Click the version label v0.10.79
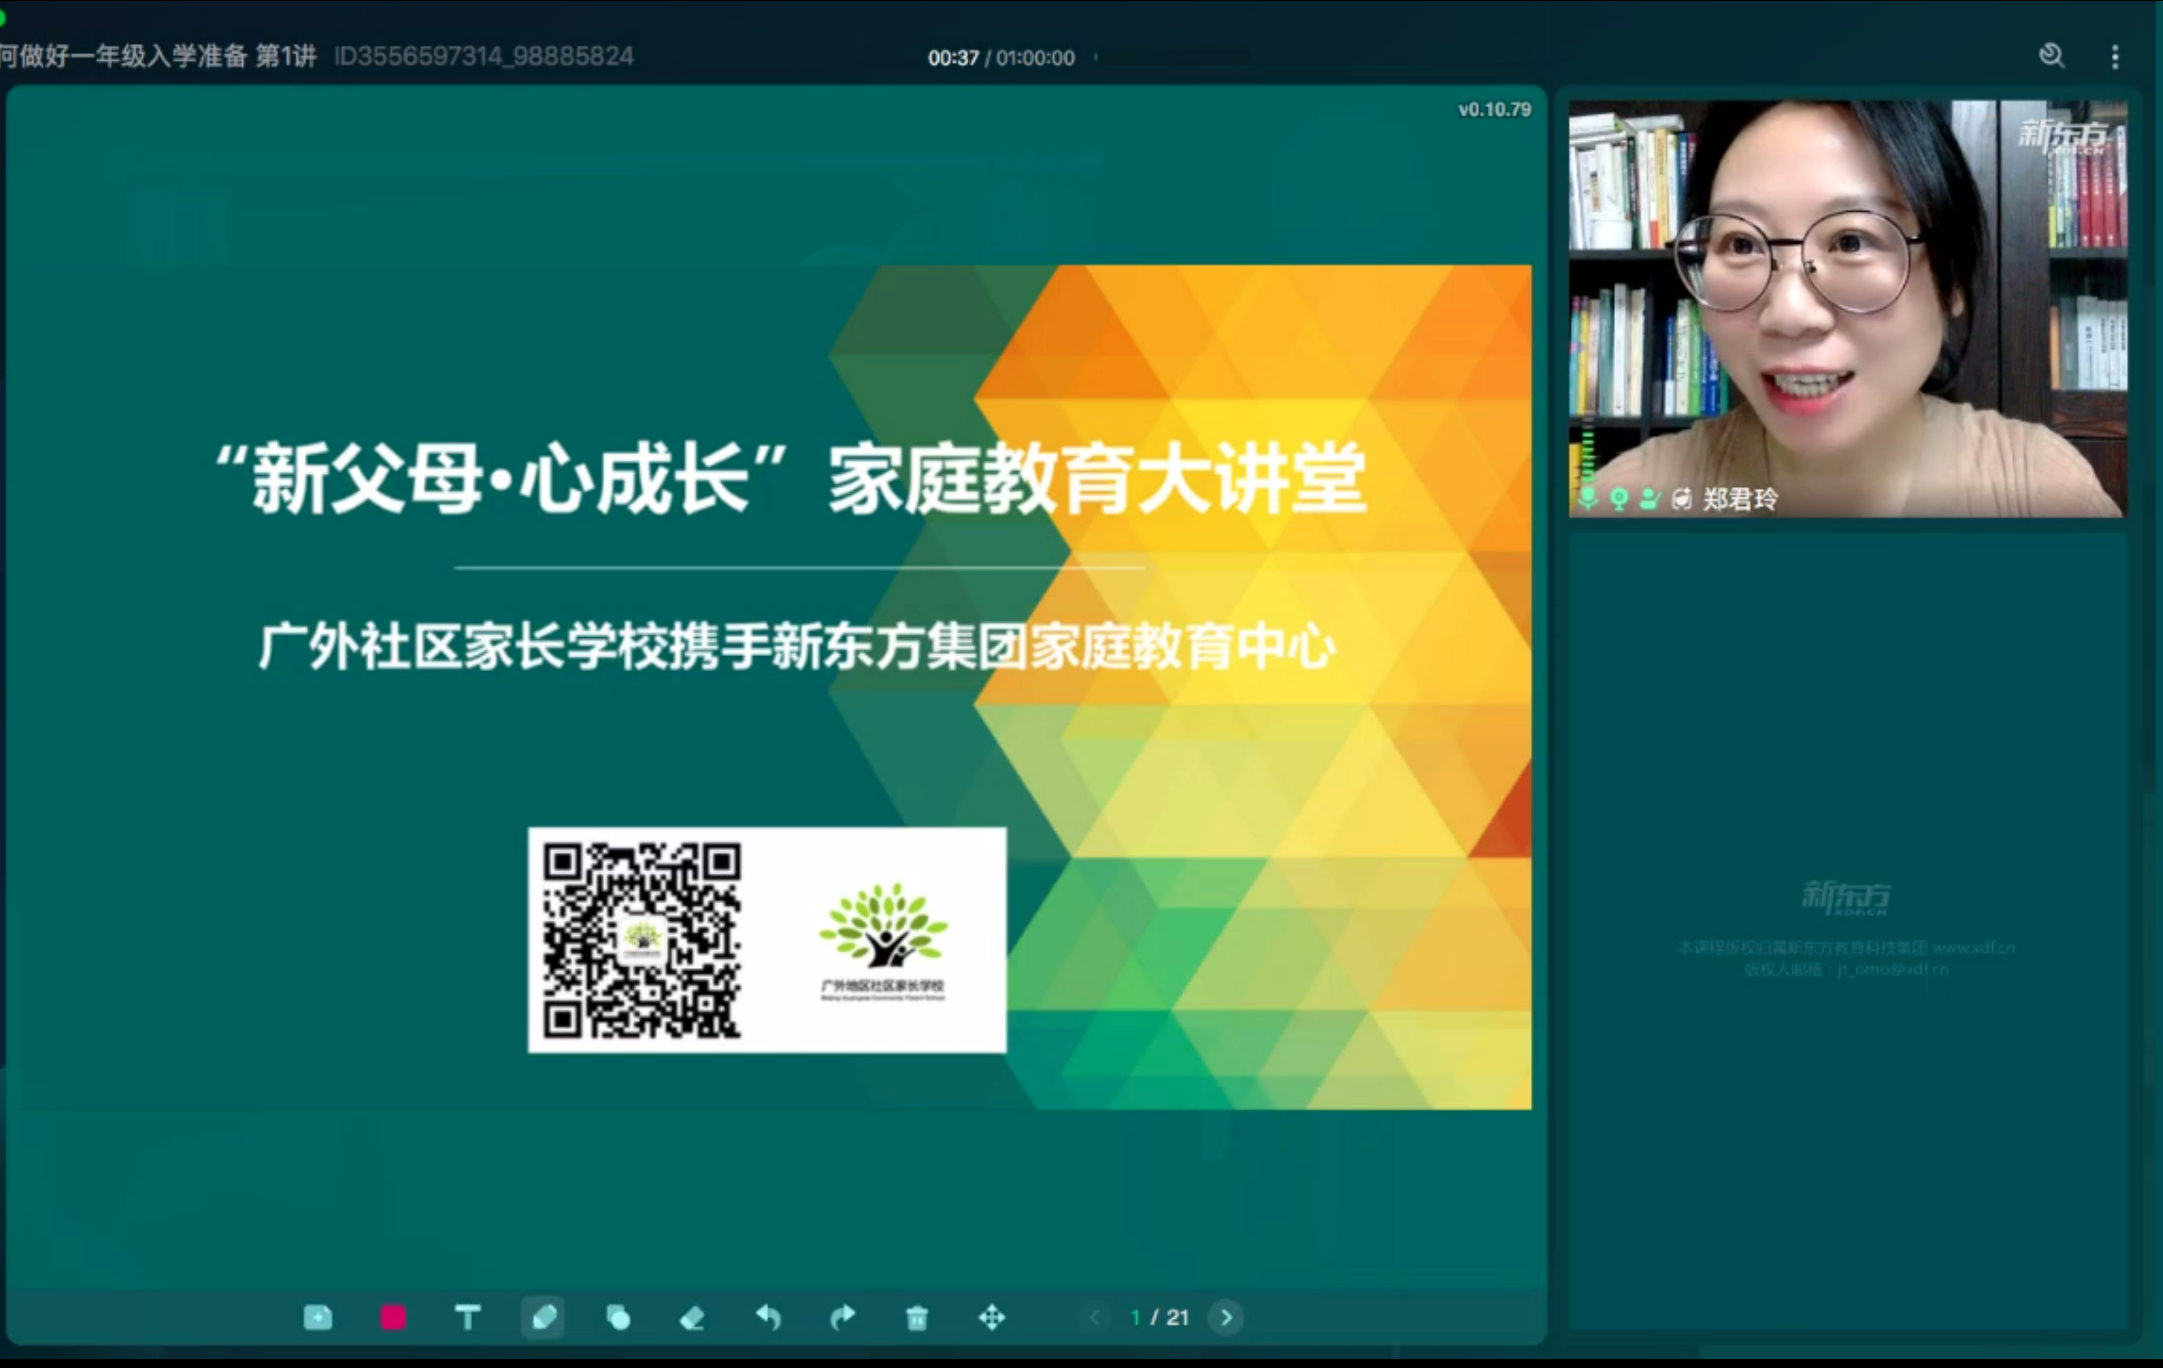2163x1368 pixels. [1494, 109]
